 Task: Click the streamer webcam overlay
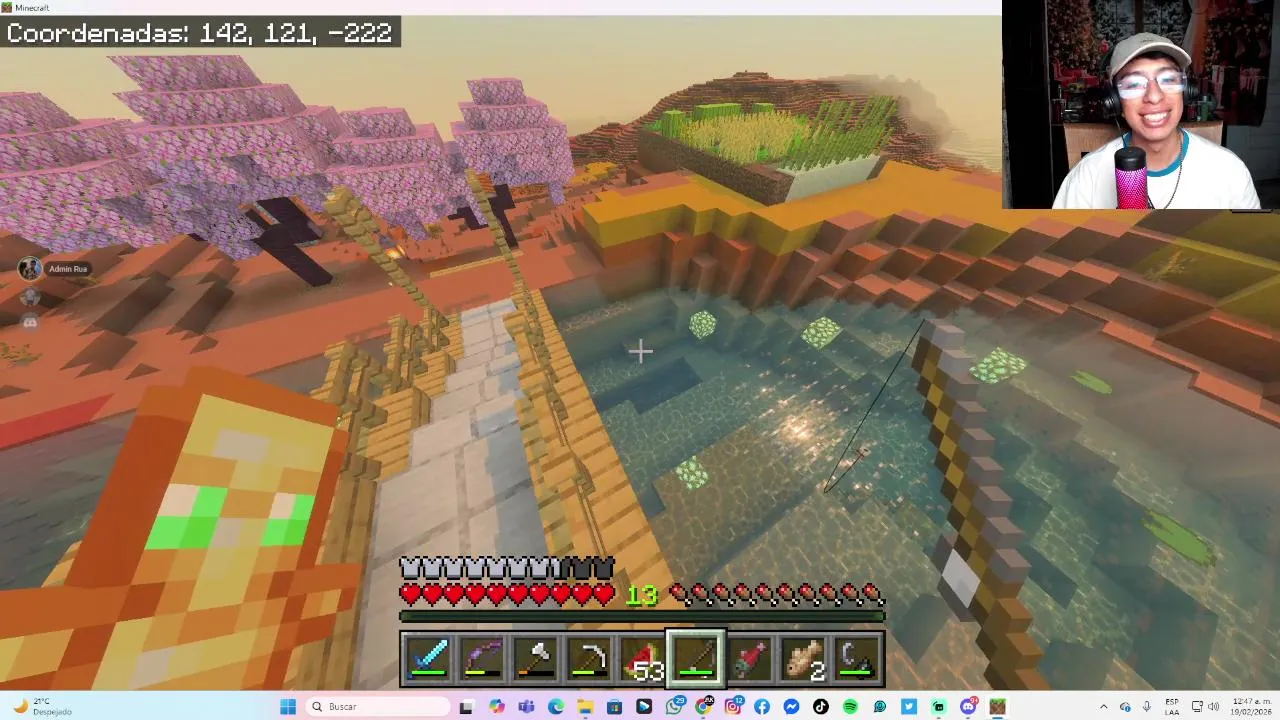[x=1141, y=105]
